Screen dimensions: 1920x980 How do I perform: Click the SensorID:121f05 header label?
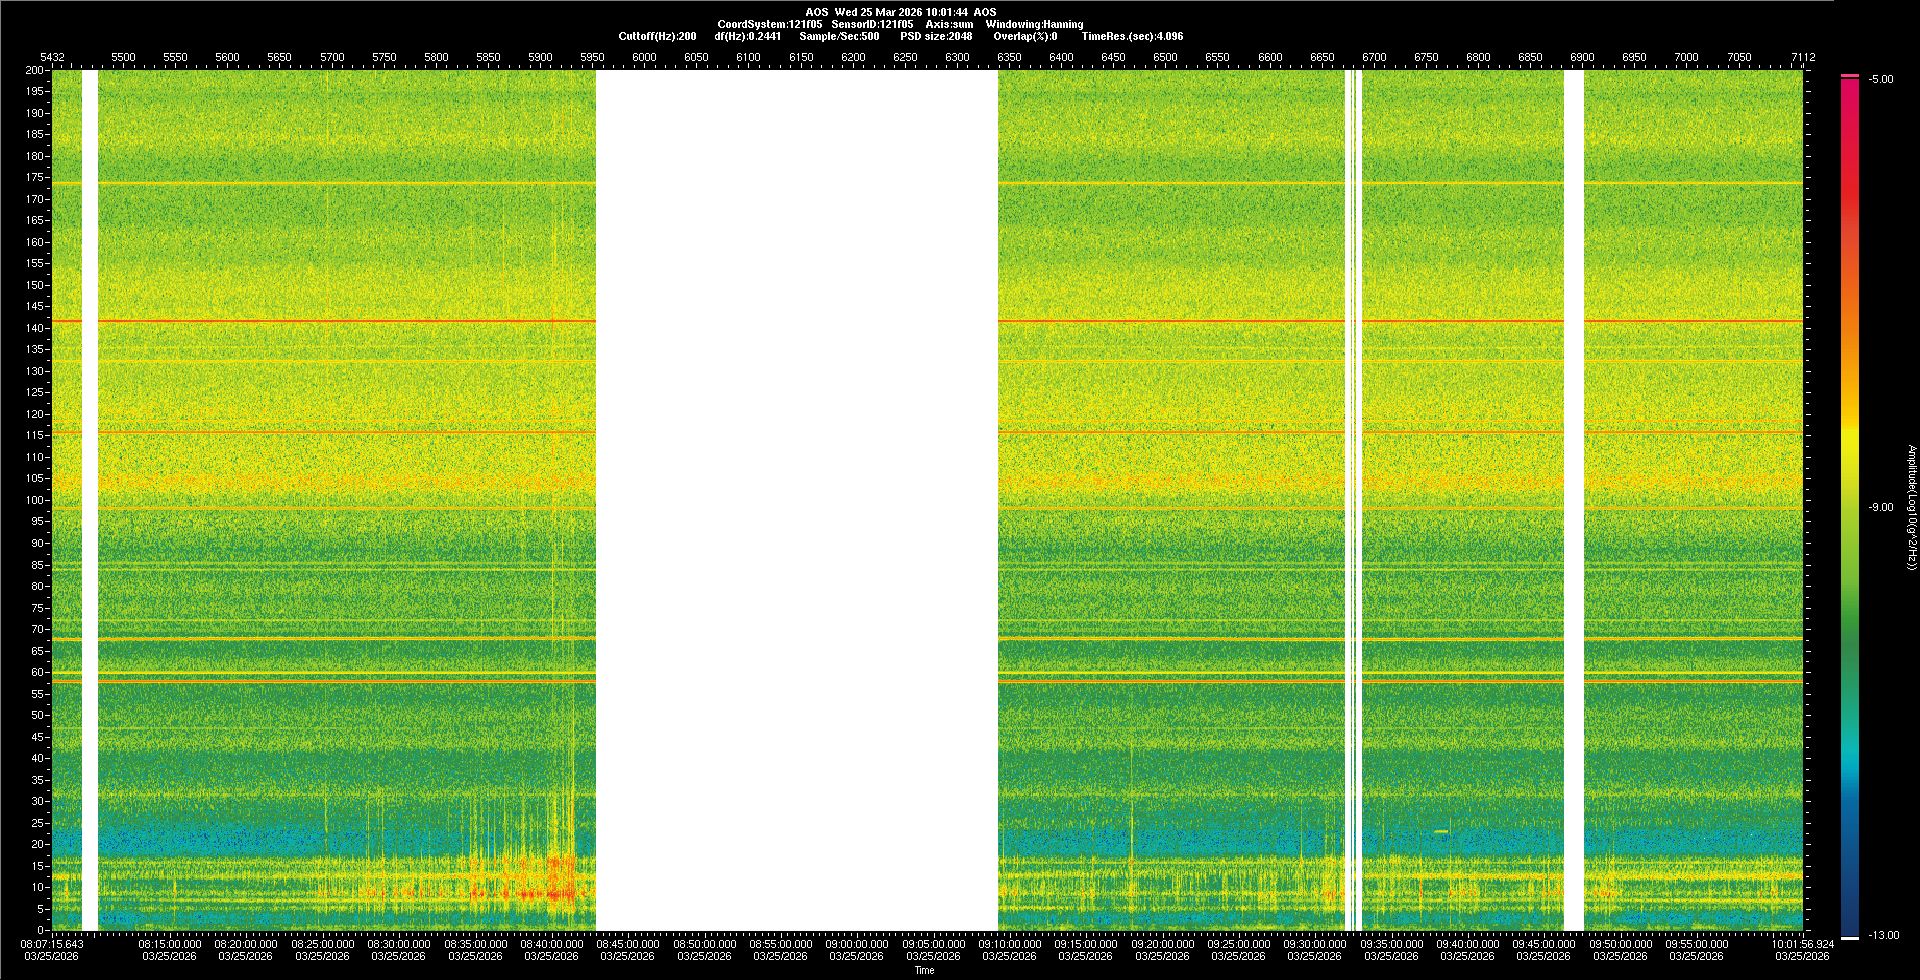pos(872,24)
